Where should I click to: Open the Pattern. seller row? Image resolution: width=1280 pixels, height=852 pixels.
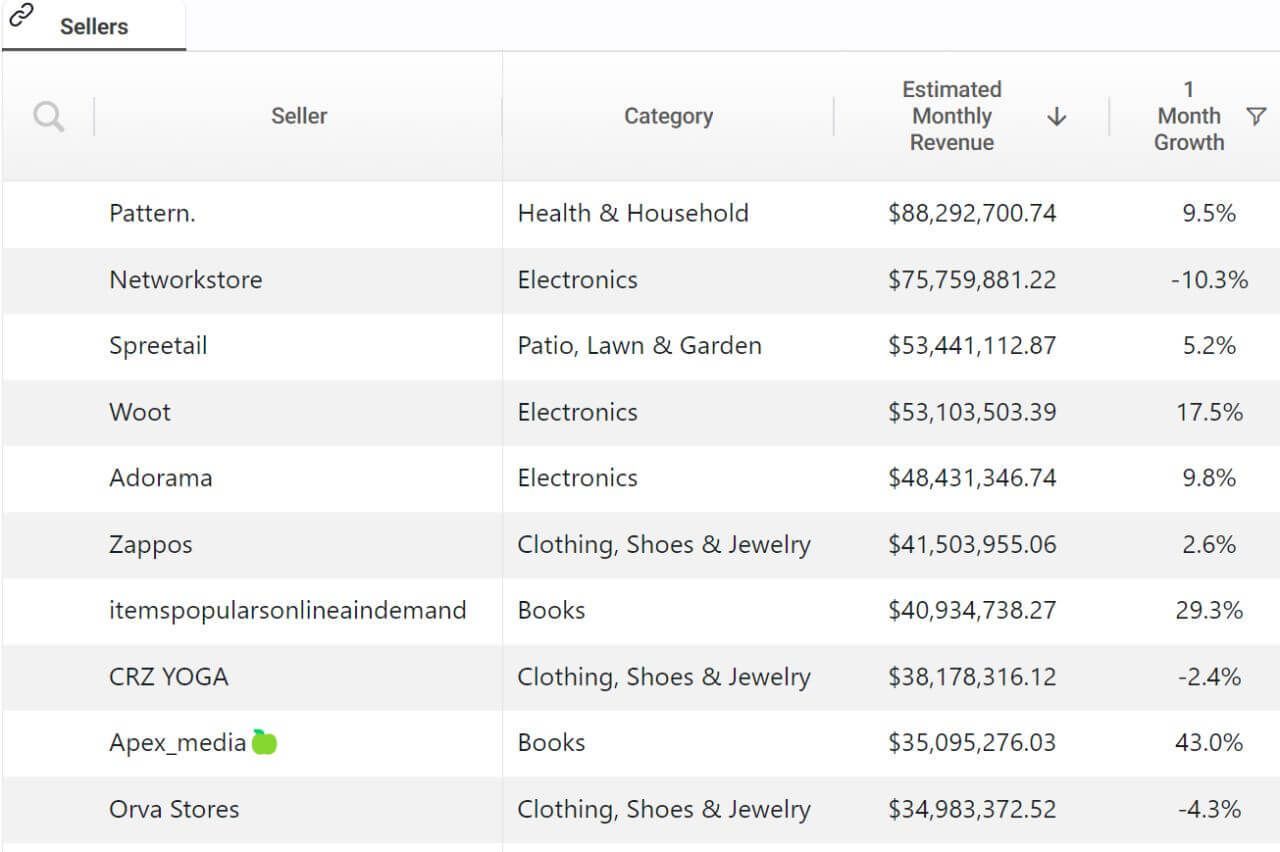point(152,213)
